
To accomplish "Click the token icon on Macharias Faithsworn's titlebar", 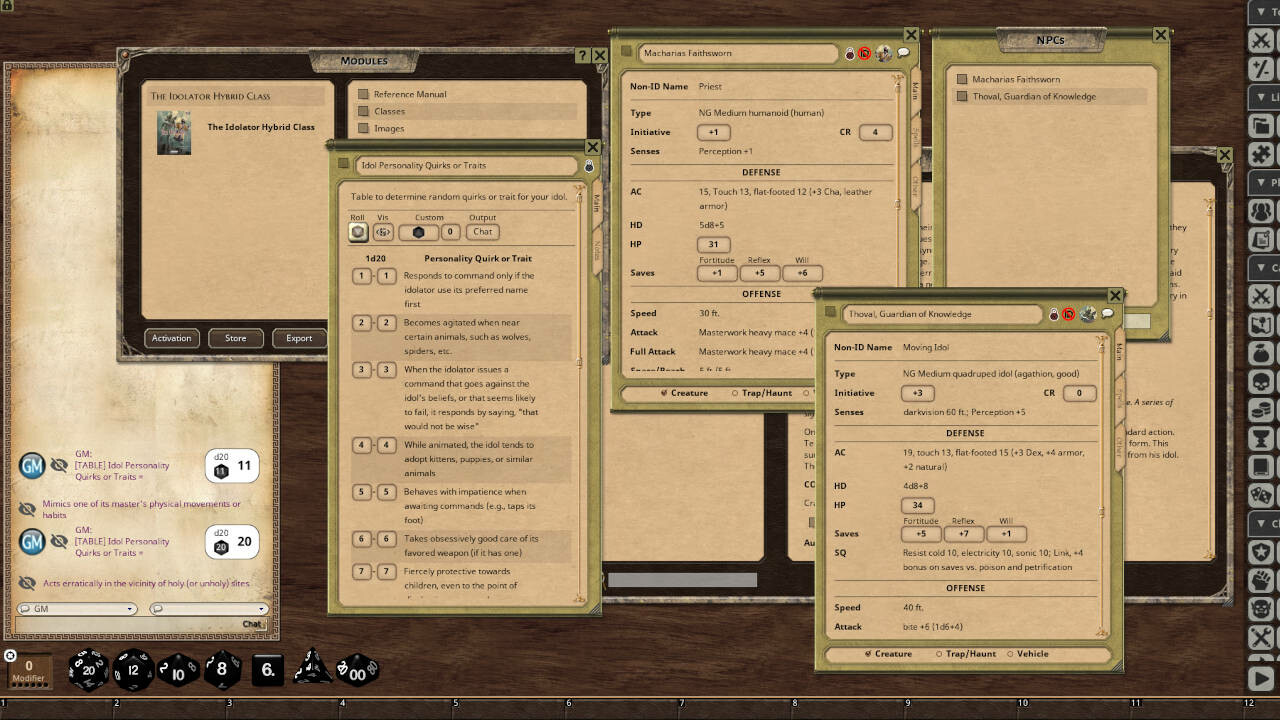I will 883,53.
